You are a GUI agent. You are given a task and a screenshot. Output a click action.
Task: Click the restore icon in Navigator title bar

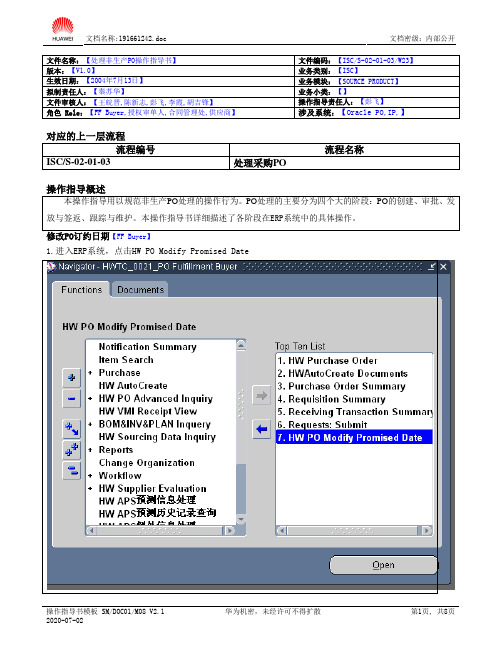pos(432,267)
